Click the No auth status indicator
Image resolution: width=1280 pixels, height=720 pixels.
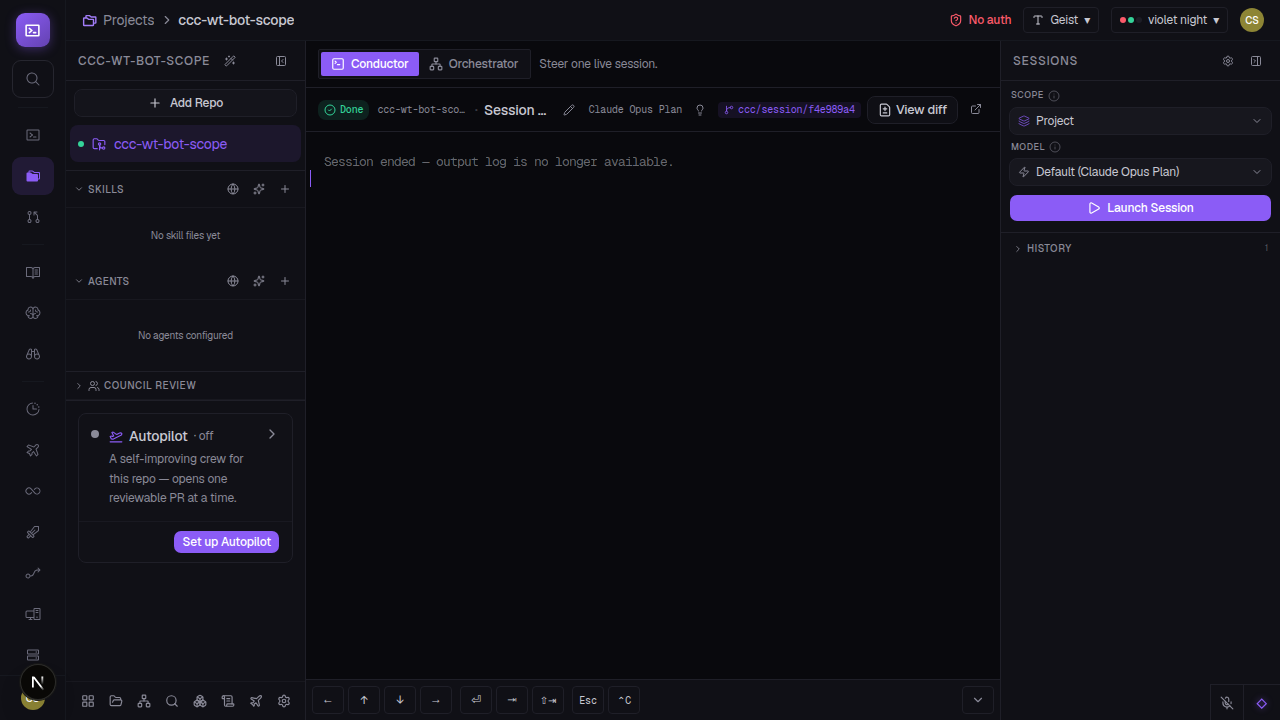[x=980, y=20]
